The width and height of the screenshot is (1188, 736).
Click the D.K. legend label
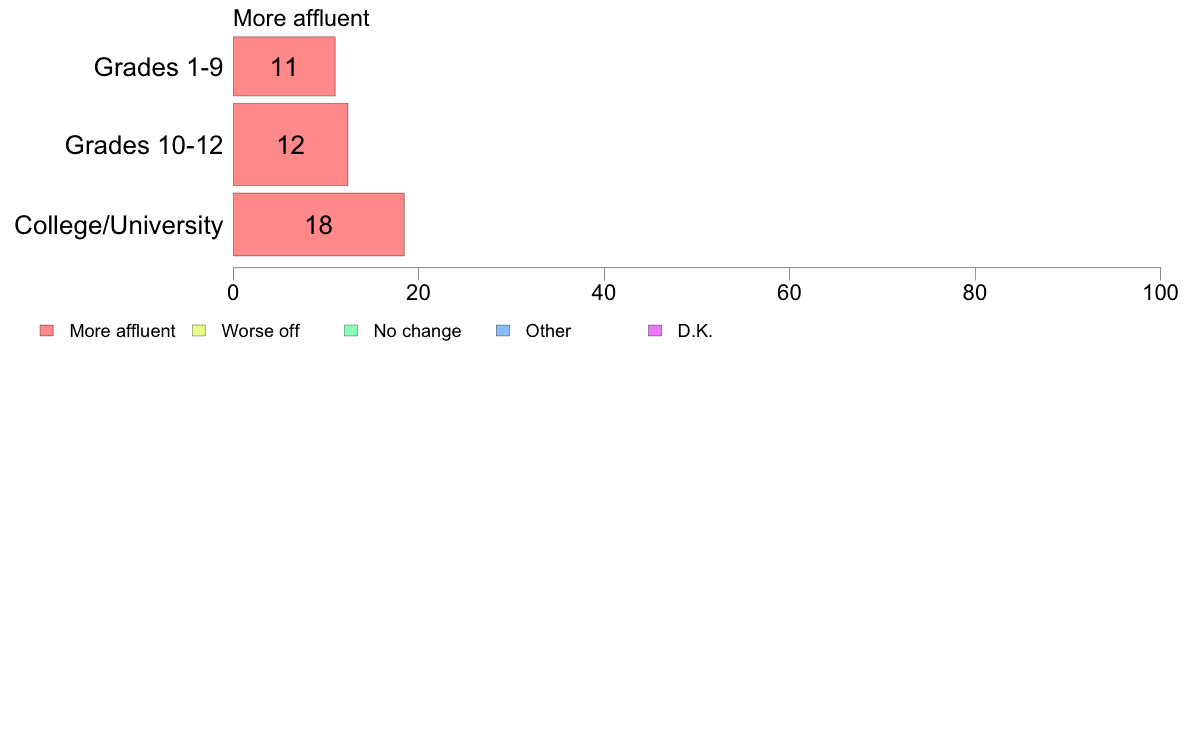coord(695,331)
